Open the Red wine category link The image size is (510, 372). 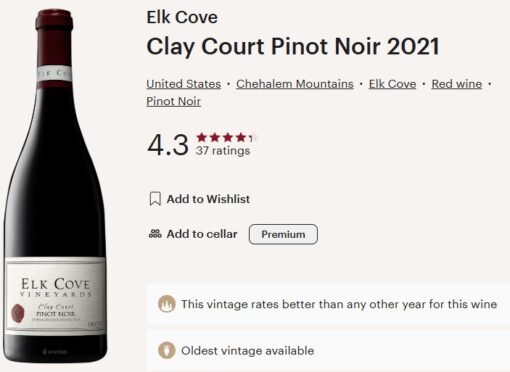[x=457, y=84]
